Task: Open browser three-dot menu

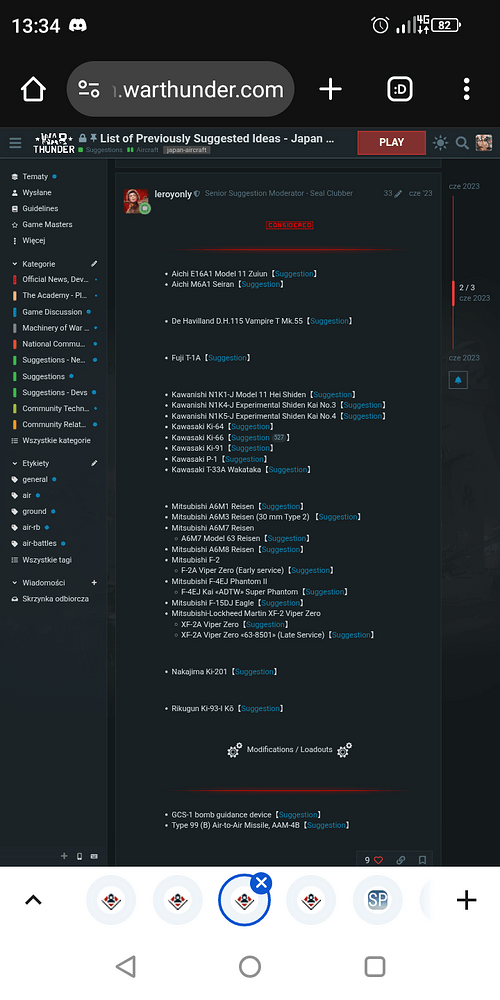Action: tap(467, 89)
